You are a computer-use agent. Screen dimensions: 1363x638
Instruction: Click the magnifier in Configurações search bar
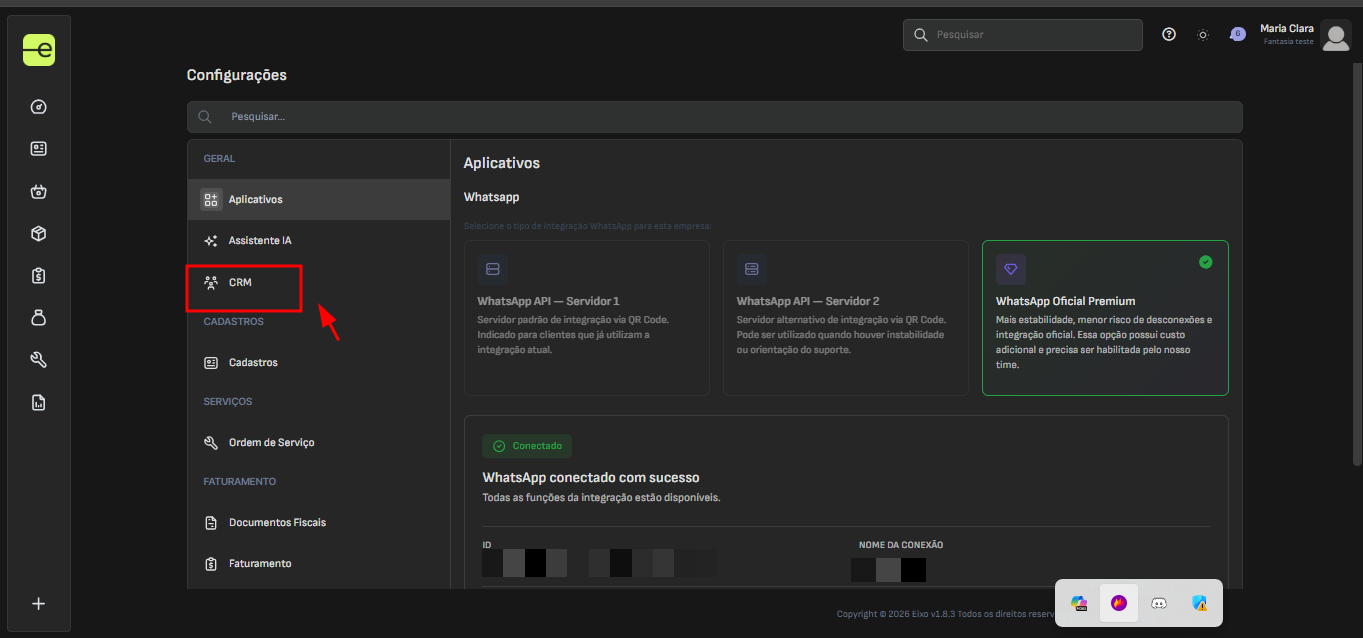(x=205, y=117)
